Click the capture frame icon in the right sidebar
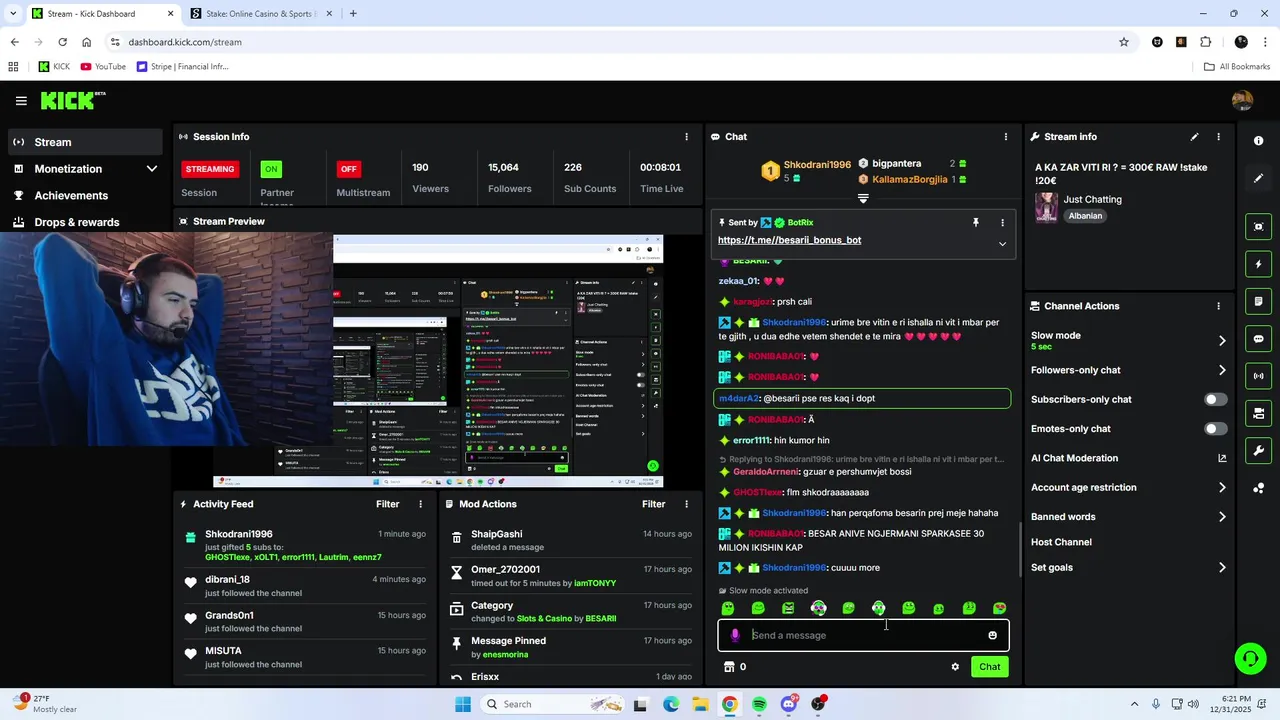1280x720 pixels. 1258,227
